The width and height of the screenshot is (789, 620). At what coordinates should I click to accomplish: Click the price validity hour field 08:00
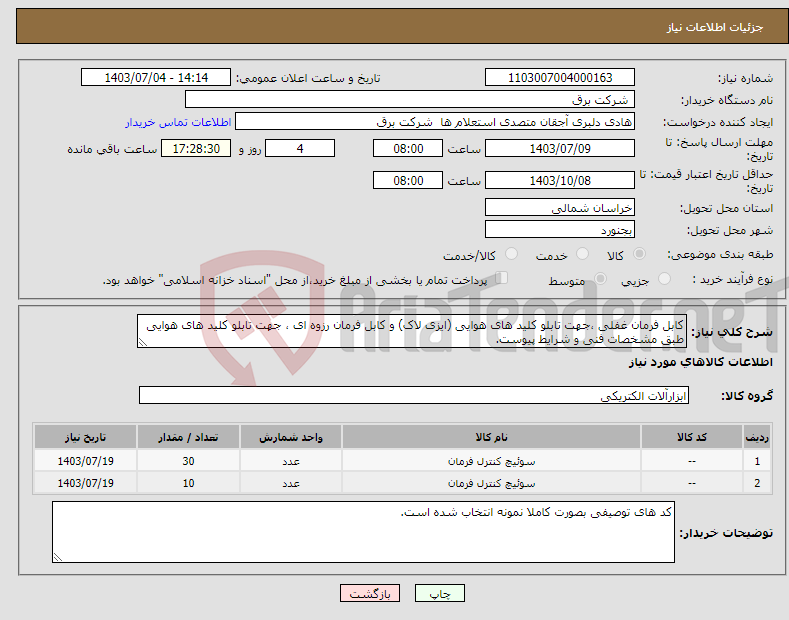[408, 180]
